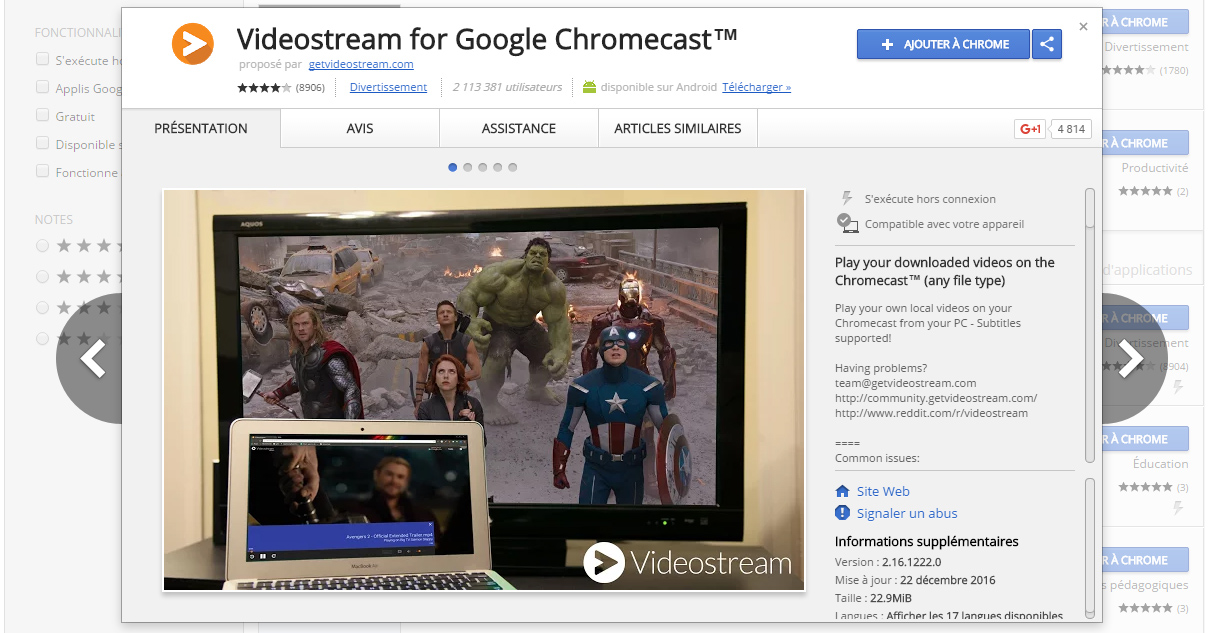Click the Common issues: text
Screen dimensions: 1210x633
click(x=877, y=458)
